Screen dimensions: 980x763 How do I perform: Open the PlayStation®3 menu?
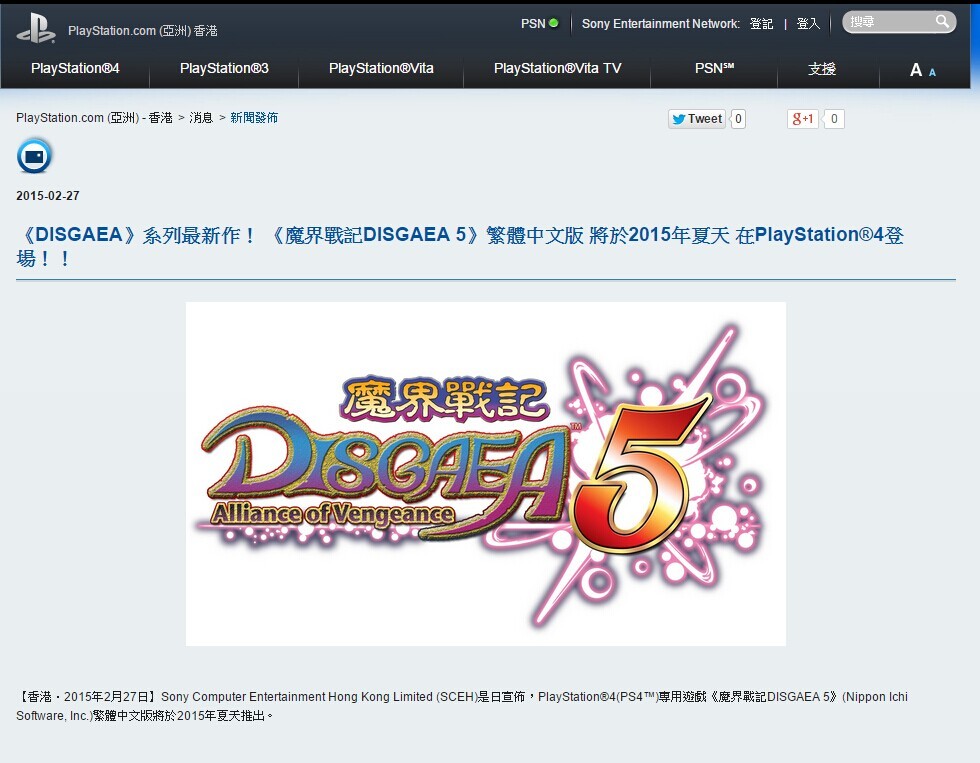(224, 69)
